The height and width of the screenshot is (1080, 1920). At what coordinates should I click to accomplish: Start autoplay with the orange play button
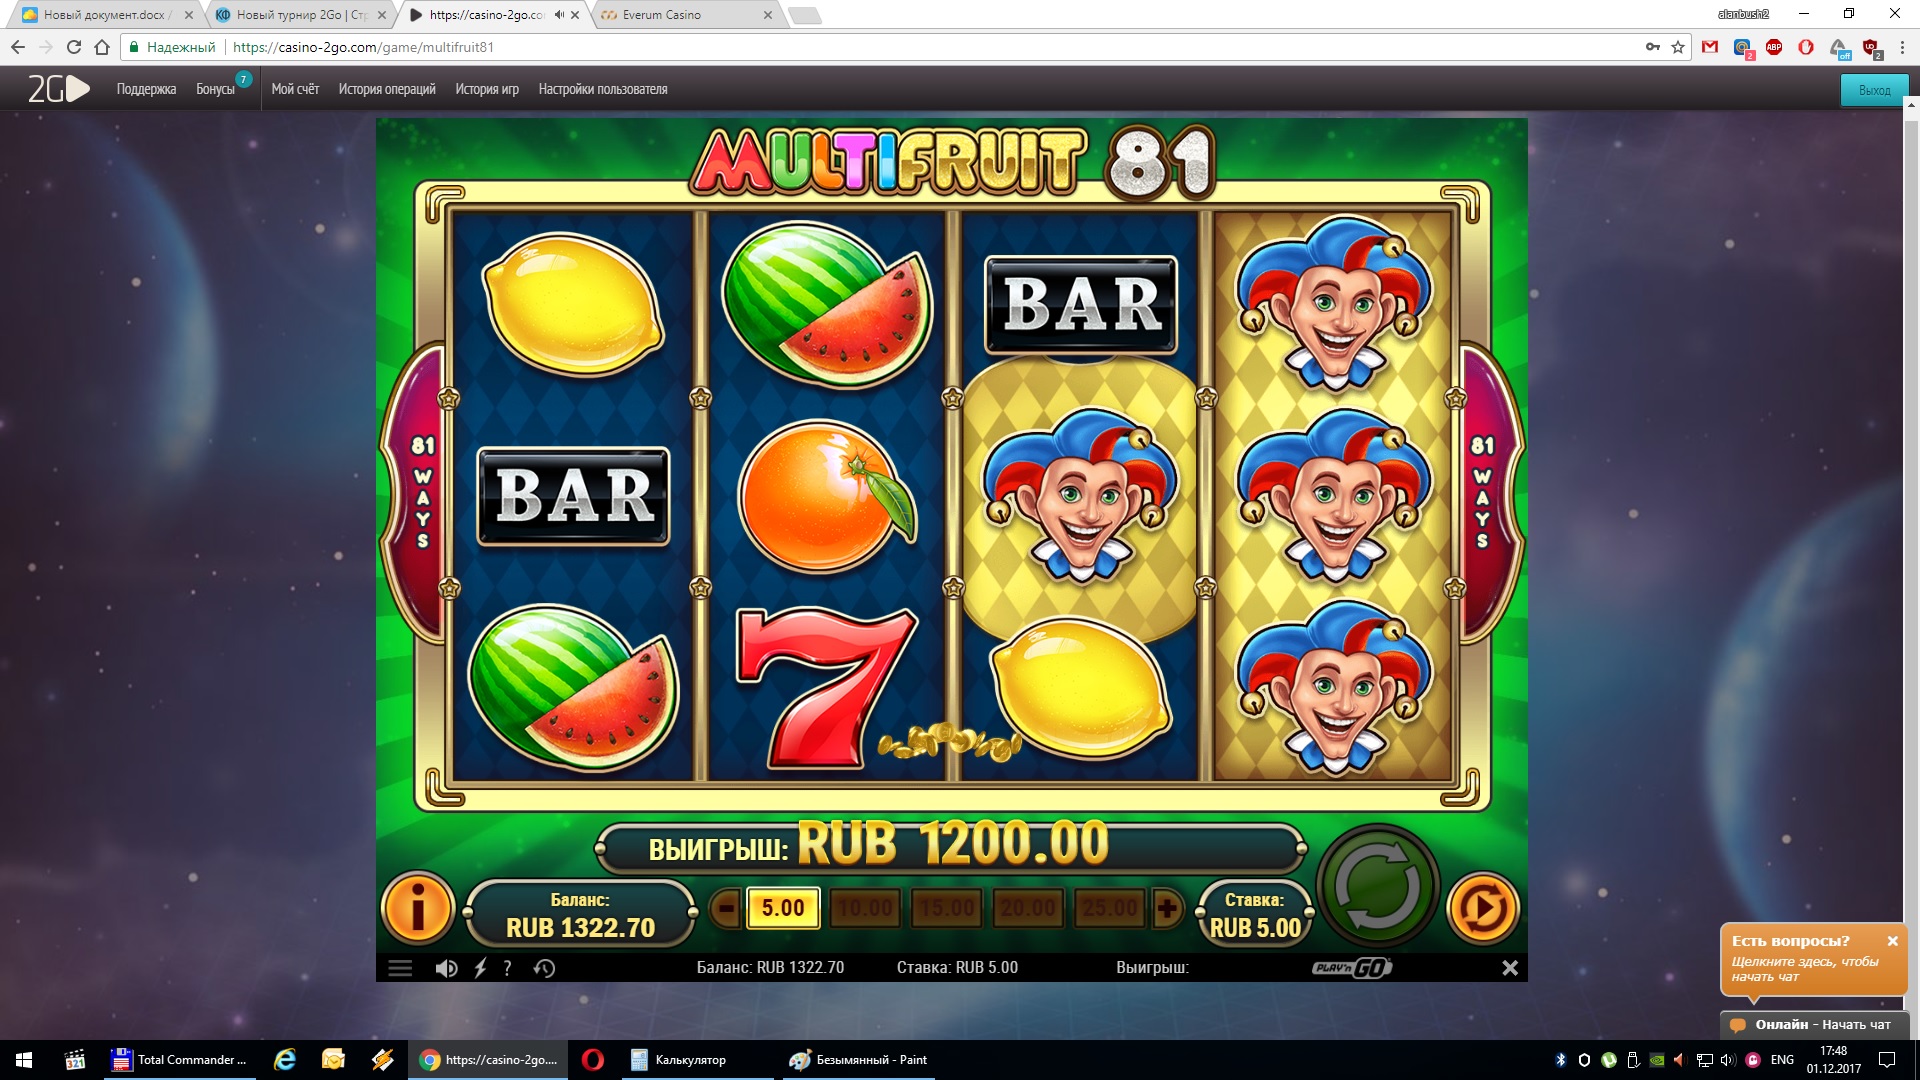pyautogui.click(x=1482, y=908)
